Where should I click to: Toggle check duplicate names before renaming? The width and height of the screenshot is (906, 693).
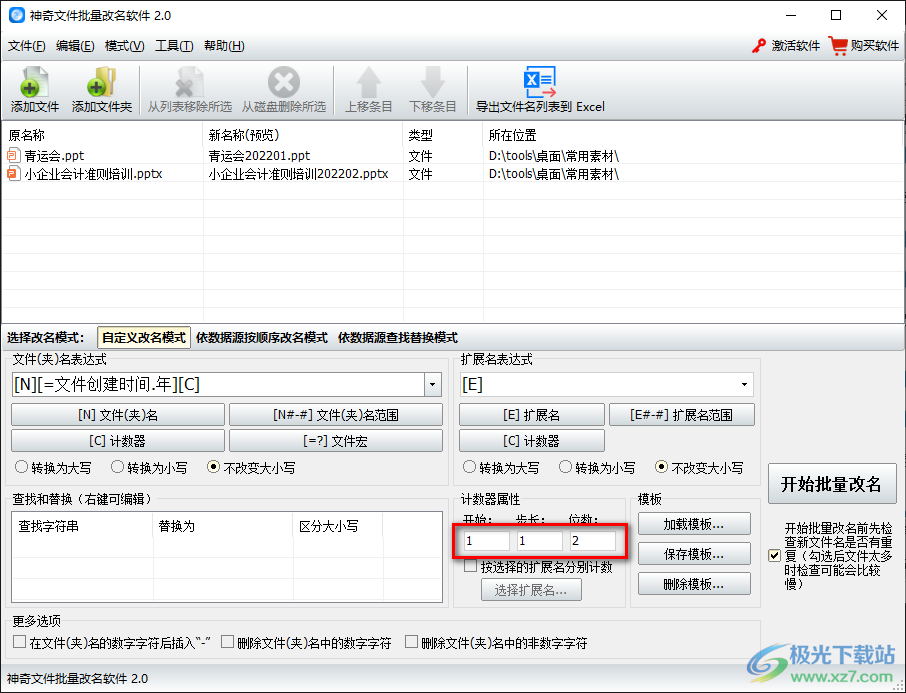coord(774,555)
